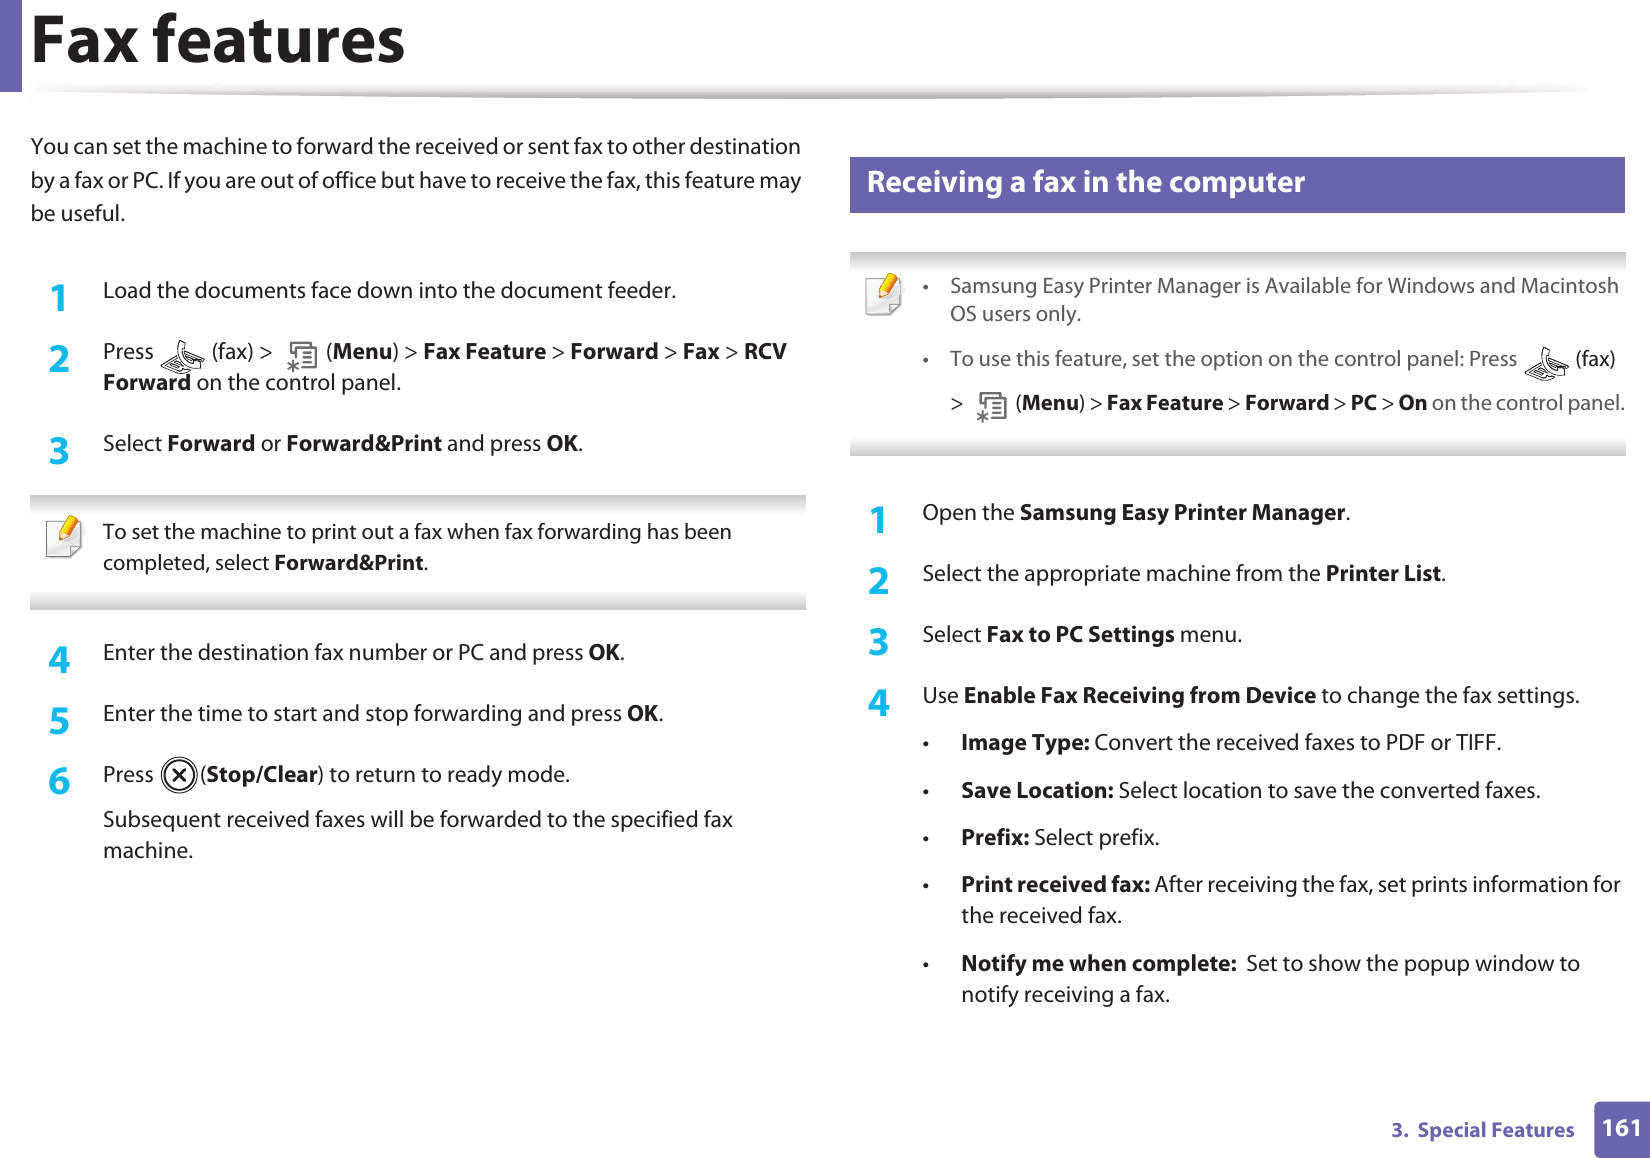The image size is (1650, 1158).
Task: Click the note icon beside Samsung Easy Printer note
Action: [884, 294]
